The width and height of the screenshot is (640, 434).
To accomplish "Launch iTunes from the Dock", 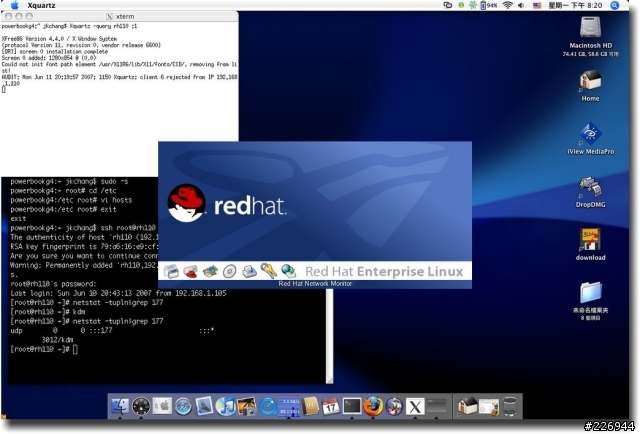I will tap(225, 406).
